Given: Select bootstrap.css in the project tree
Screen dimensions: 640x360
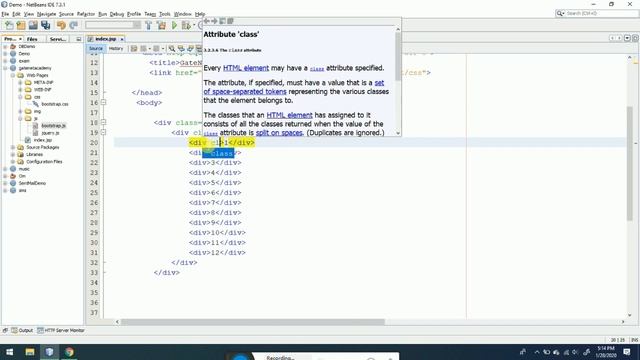Looking at the screenshot, I should click(55, 104).
